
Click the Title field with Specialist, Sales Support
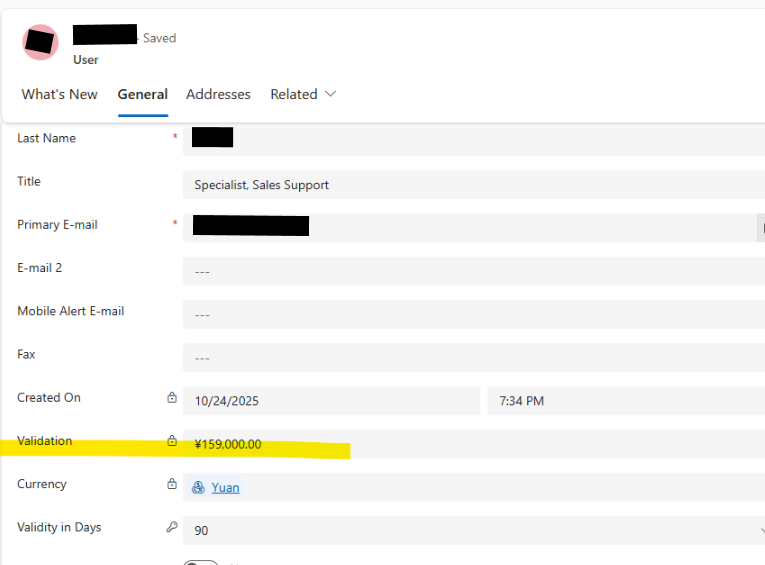pos(474,184)
